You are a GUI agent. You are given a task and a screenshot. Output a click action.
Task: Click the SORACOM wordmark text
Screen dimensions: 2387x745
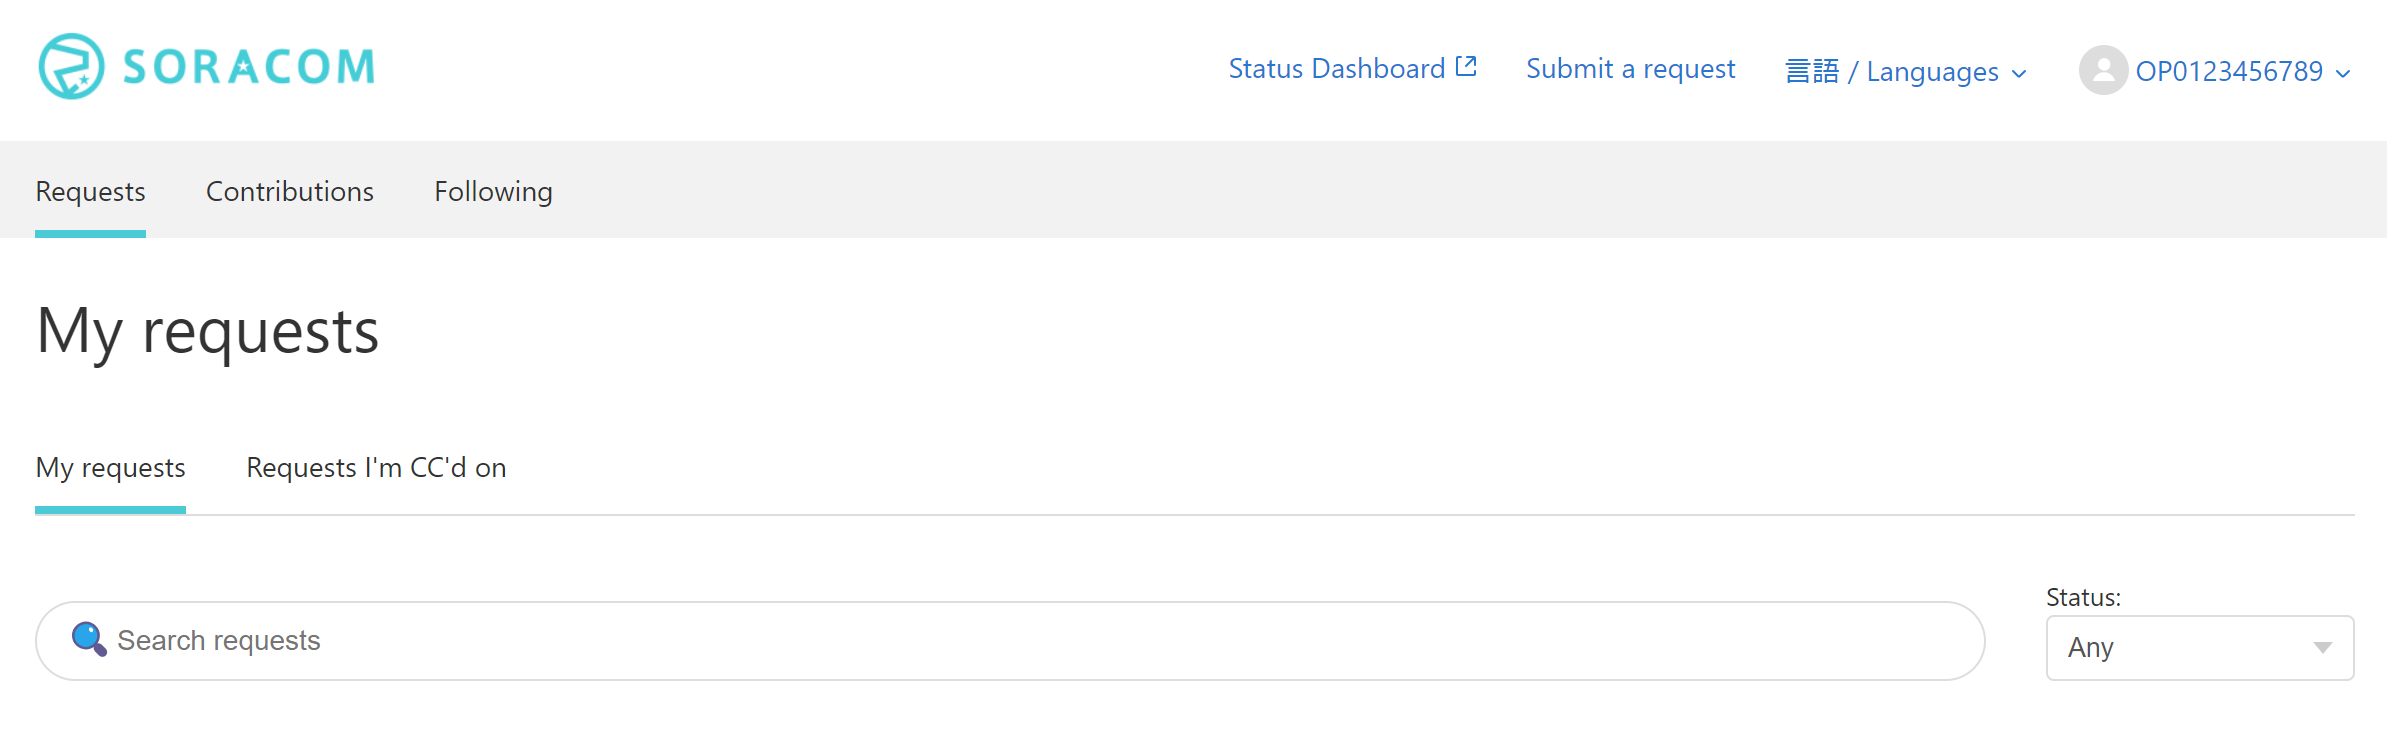249,68
